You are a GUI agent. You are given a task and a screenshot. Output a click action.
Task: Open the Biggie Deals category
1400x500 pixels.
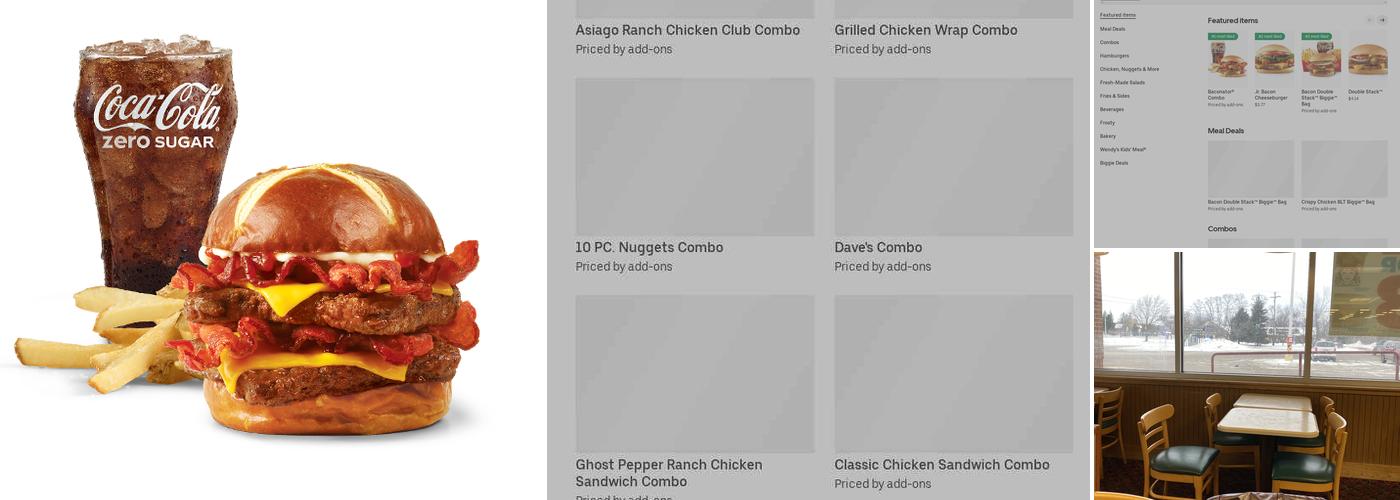click(x=1114, y=162)
